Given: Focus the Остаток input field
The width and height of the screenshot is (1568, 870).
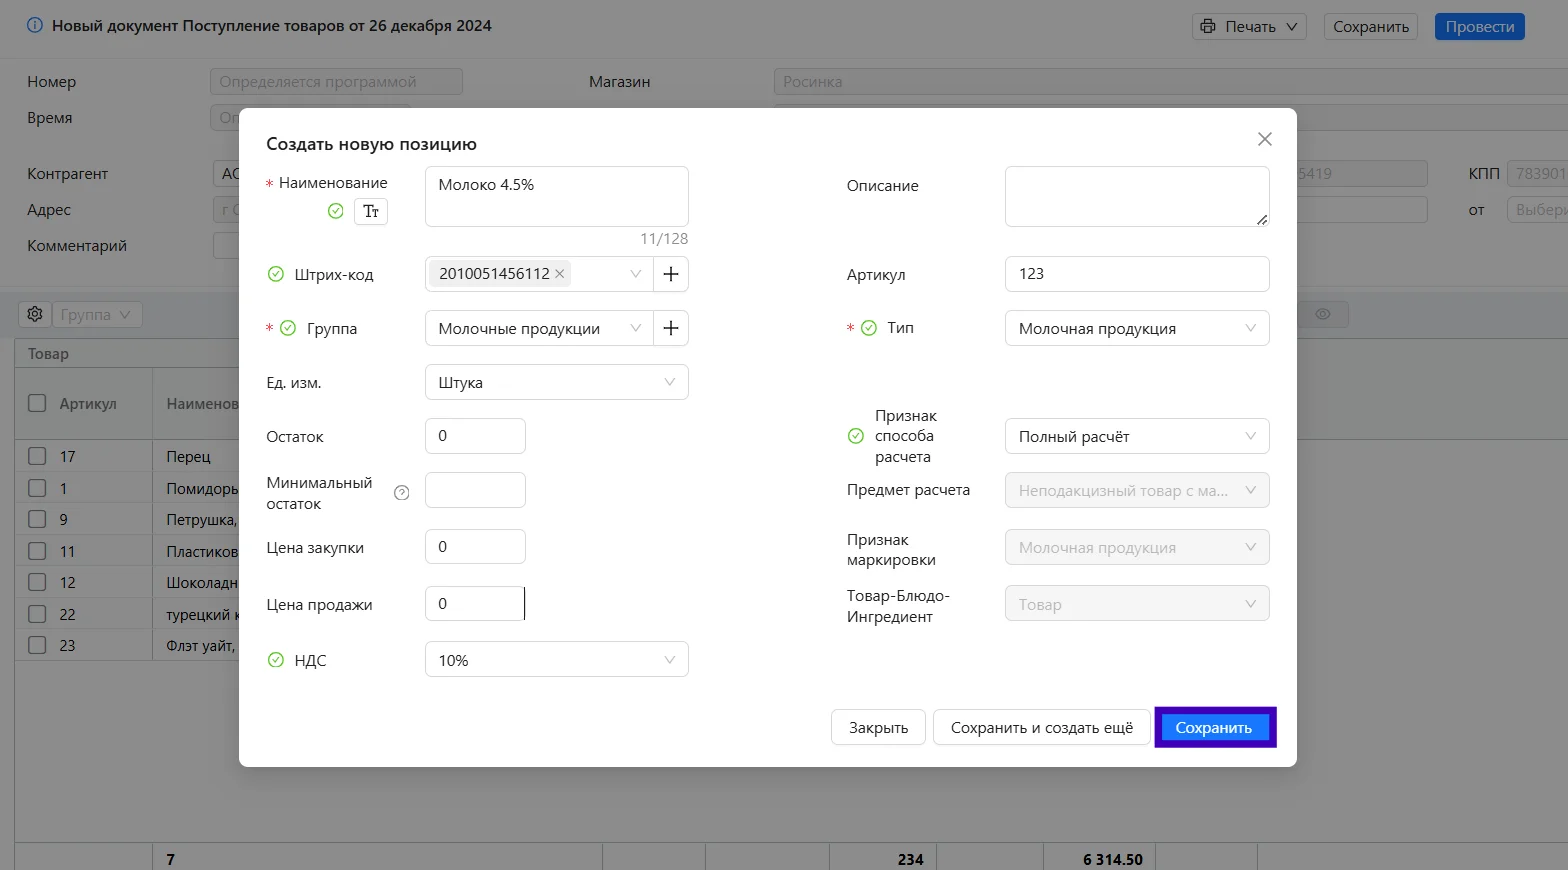Looking at the screenshot, I should click(475, 436).
